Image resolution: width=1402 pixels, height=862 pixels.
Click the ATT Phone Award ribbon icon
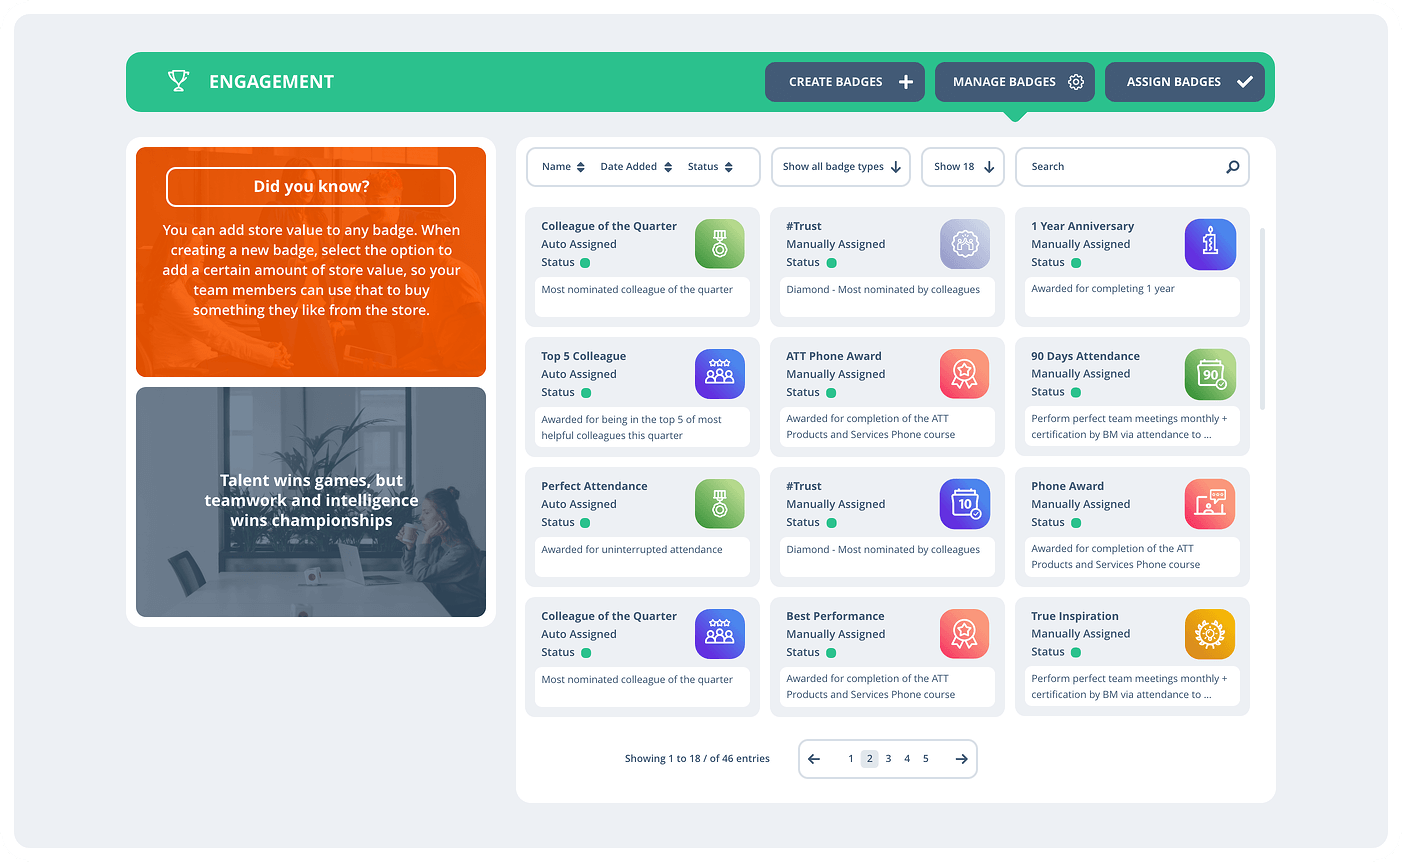(x=965, y=374)
